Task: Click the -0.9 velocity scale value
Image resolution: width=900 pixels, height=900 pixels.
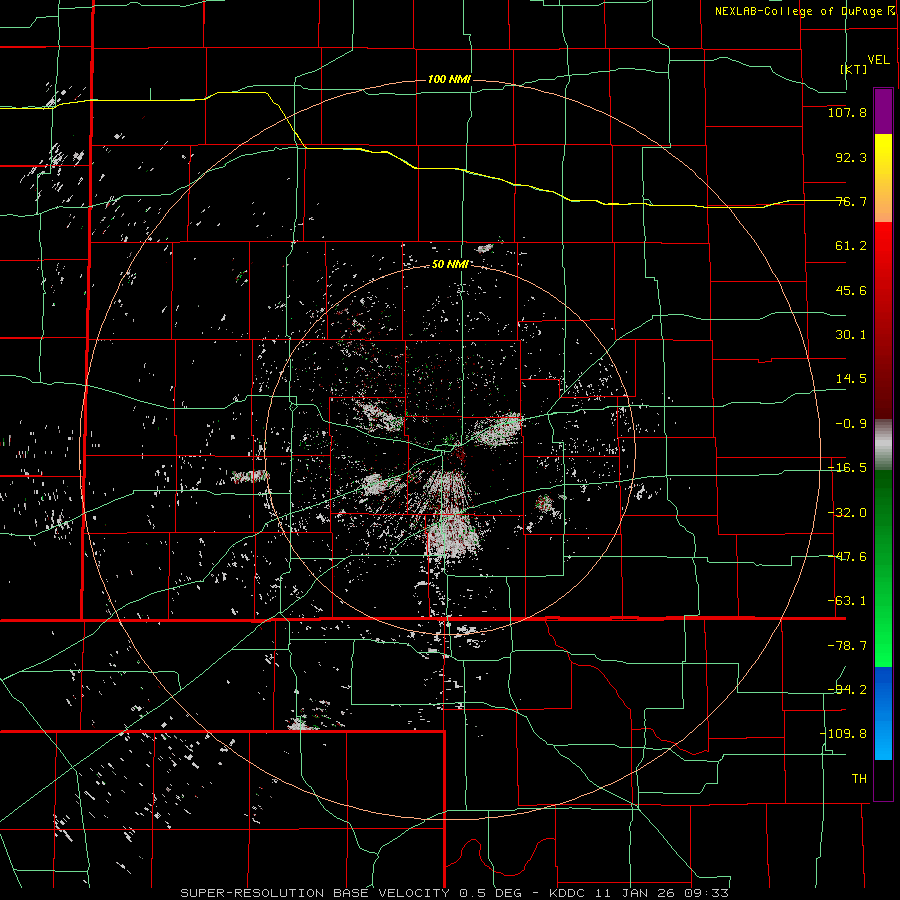Action: (x=851, y=424)
